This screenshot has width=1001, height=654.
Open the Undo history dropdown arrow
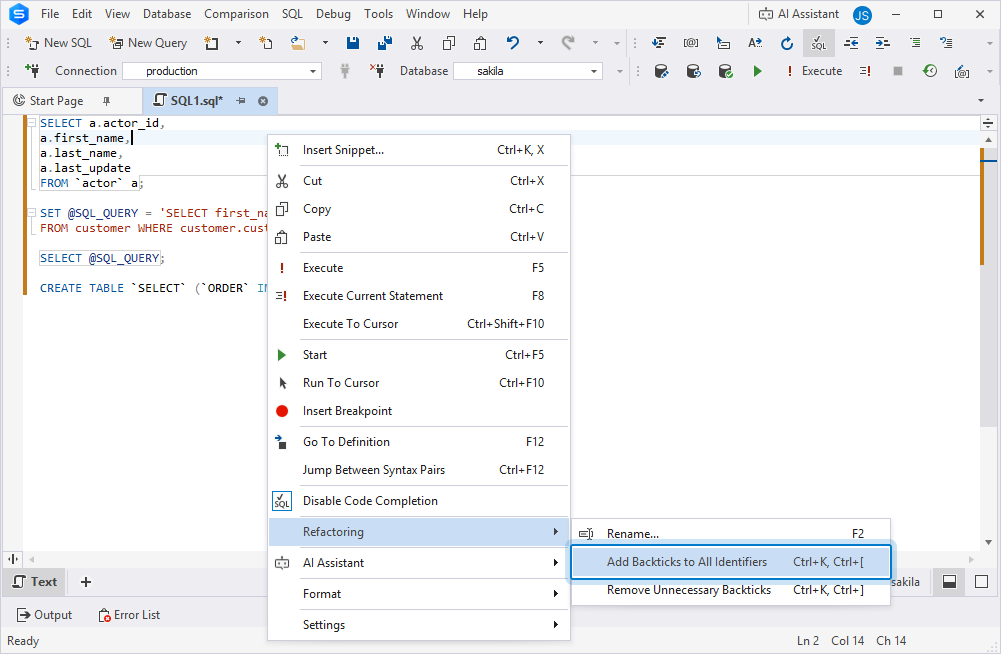point(540,43)
